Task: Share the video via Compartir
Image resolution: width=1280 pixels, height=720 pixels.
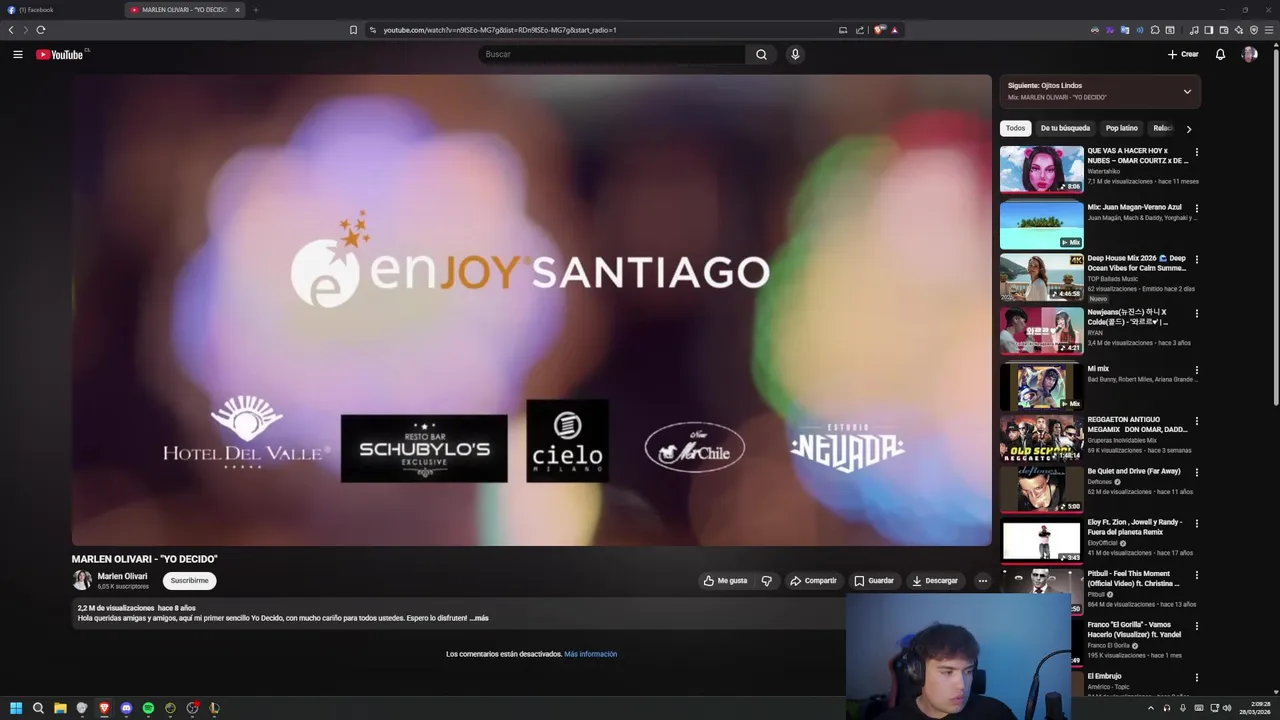Action: click(813, 580)
